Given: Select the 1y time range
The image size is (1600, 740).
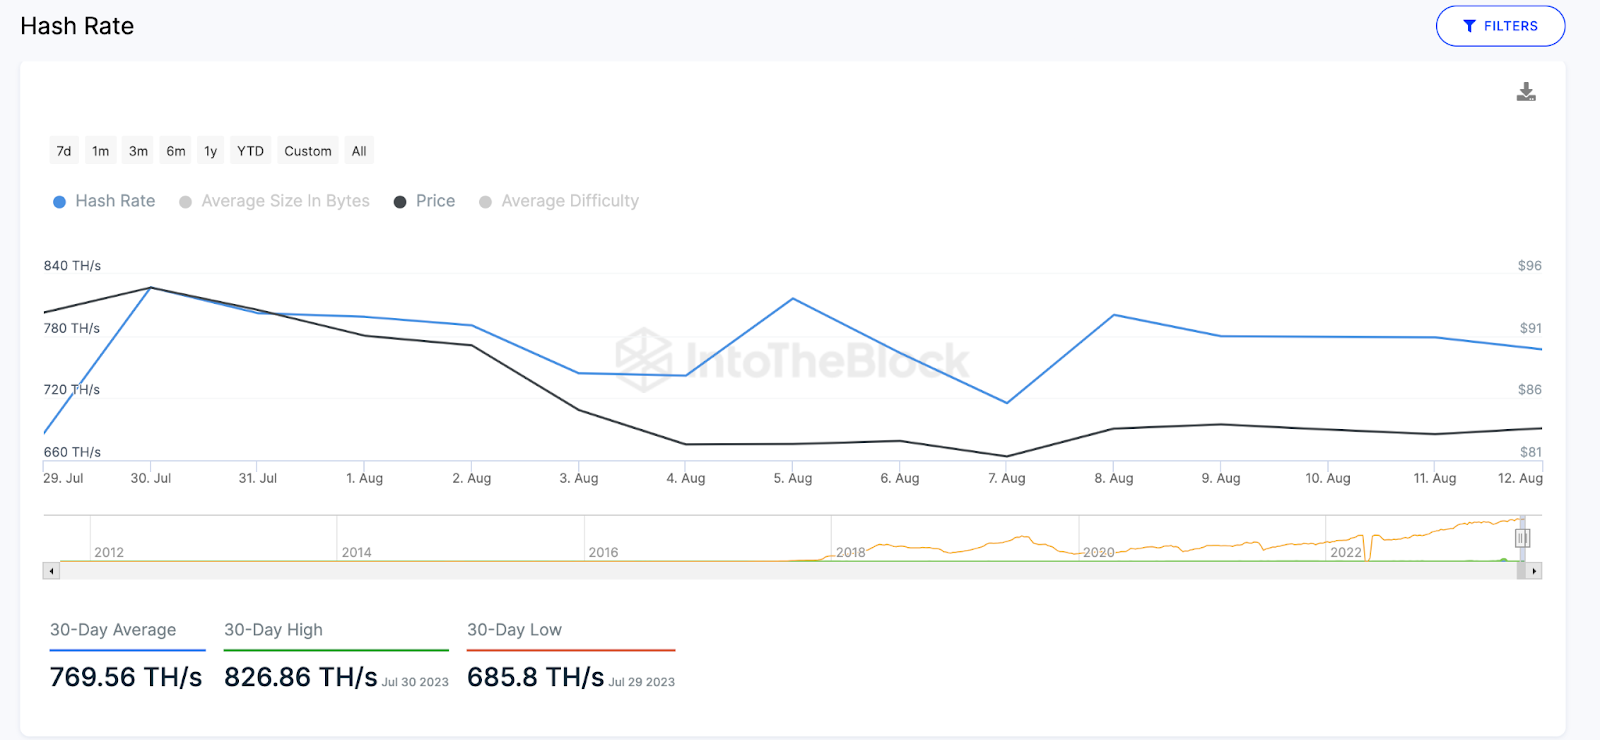Looking at the screenshot, I should [x=211, y=151].
